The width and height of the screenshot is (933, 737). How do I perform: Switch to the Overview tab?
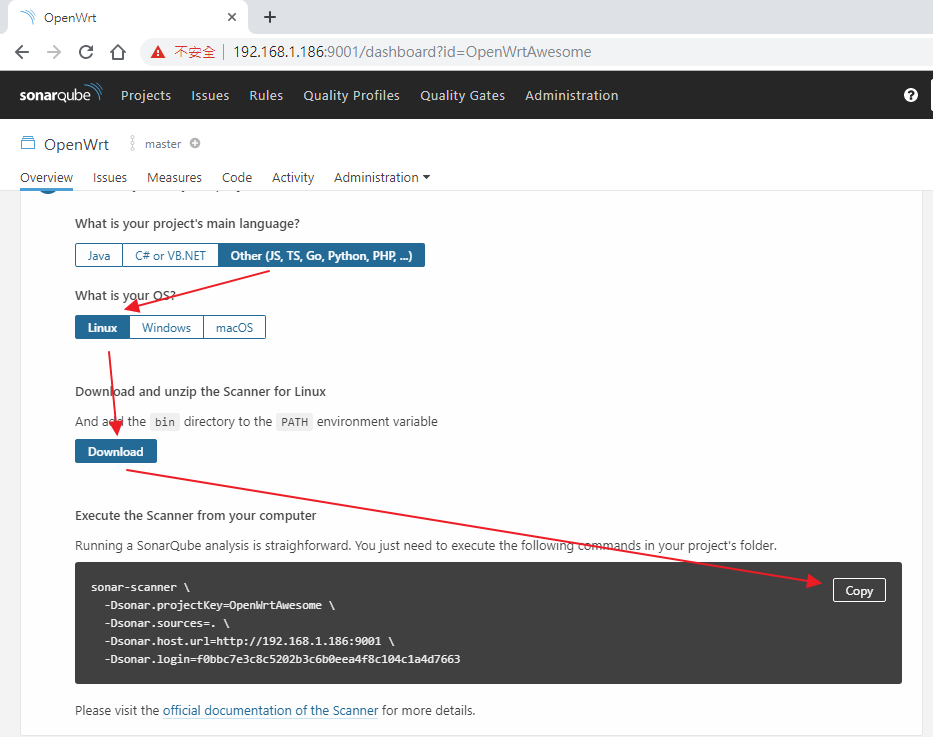click(x=46, y=177)
